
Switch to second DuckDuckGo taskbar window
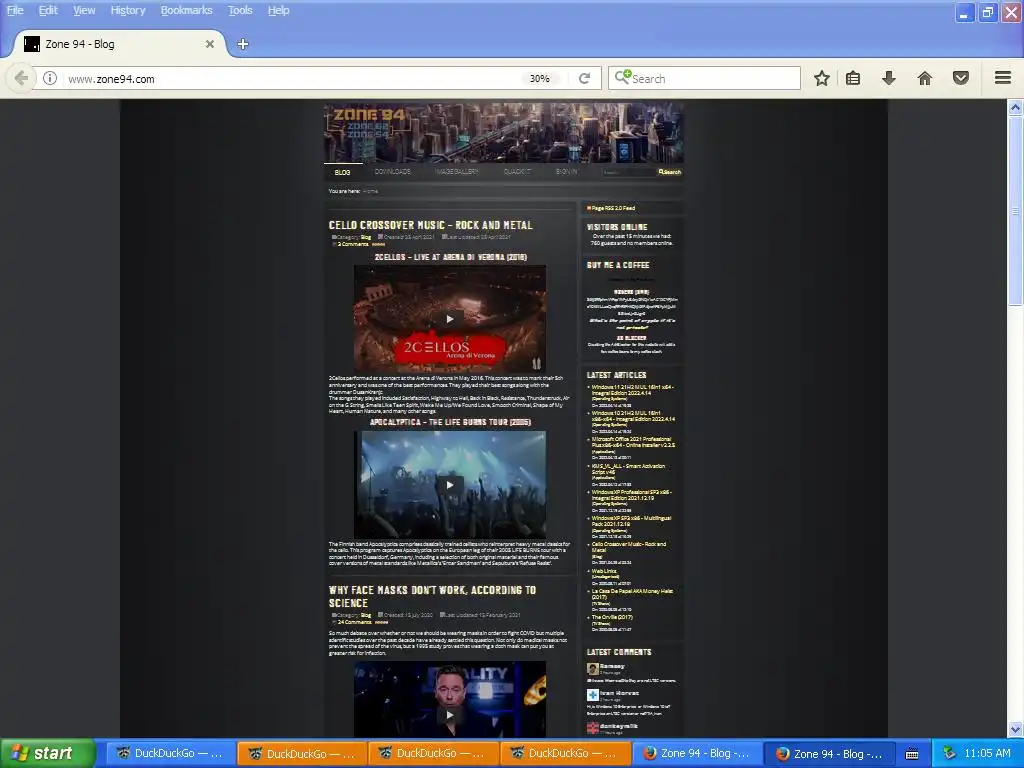click(x=301, y=753)
